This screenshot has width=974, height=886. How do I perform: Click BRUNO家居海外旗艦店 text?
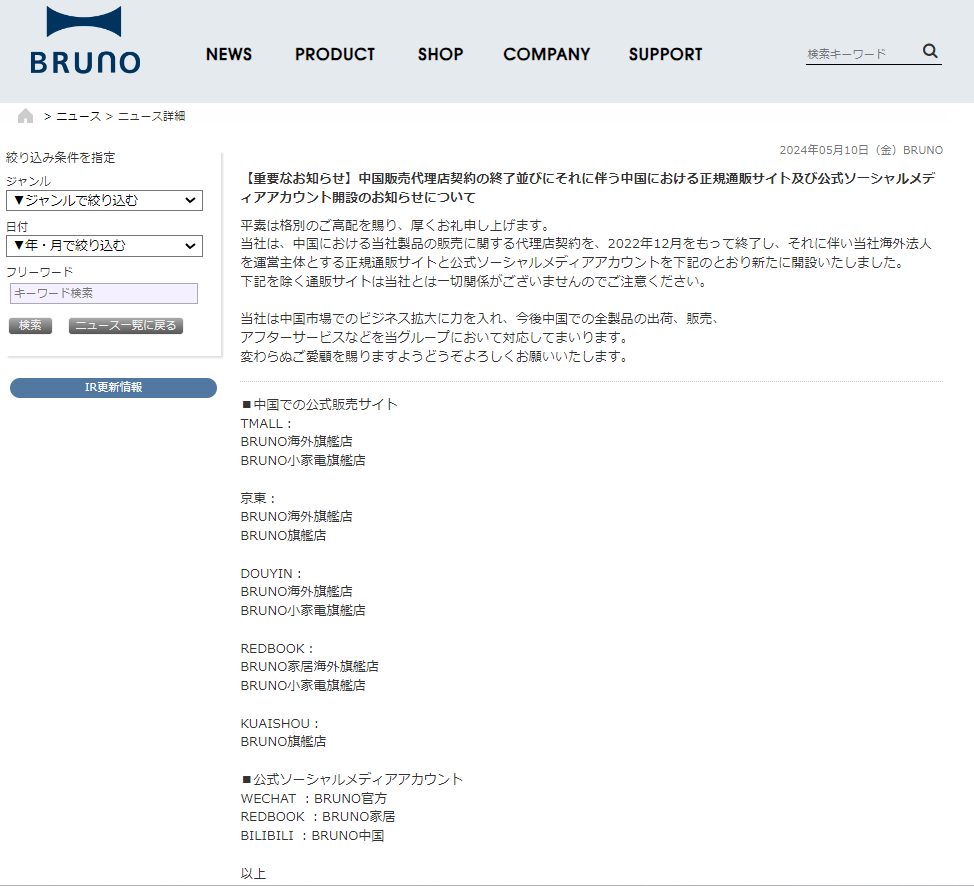click(309, 667)
